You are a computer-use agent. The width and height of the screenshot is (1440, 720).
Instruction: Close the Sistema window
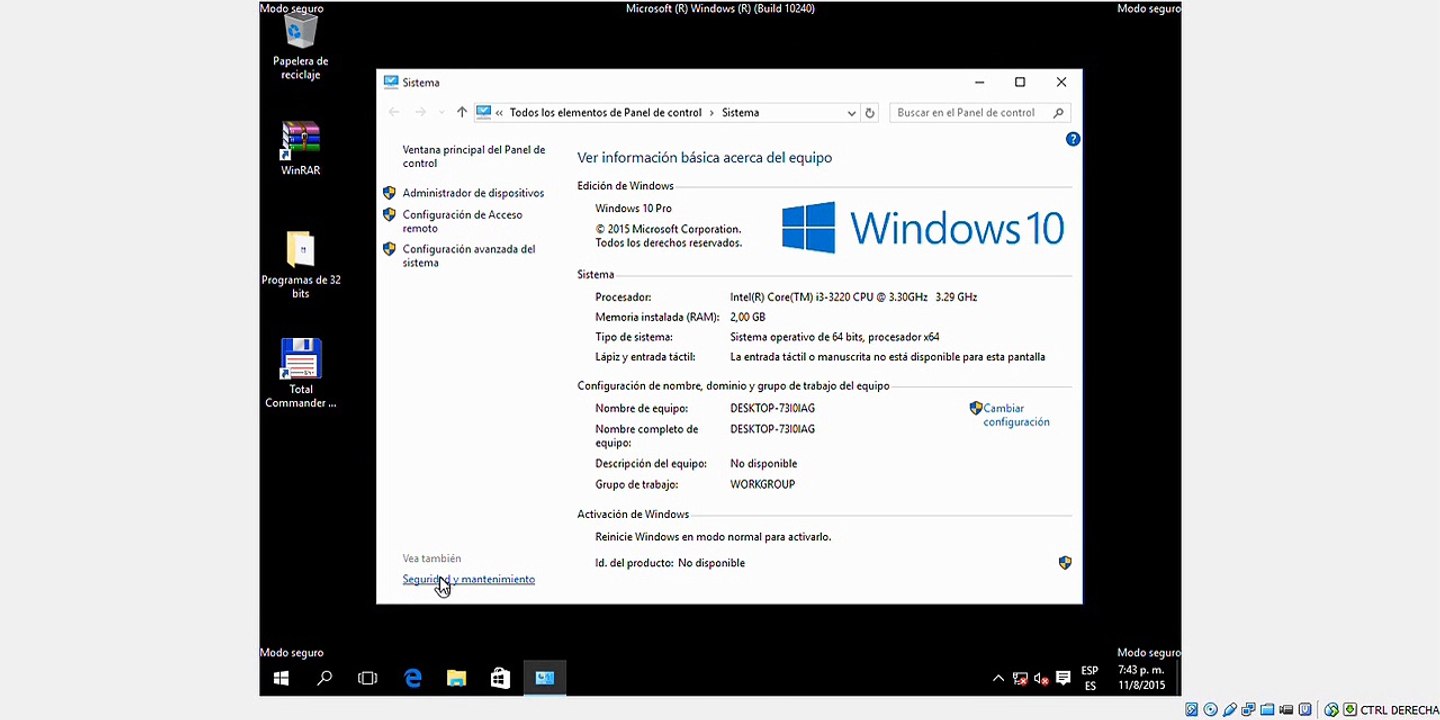1061,82
